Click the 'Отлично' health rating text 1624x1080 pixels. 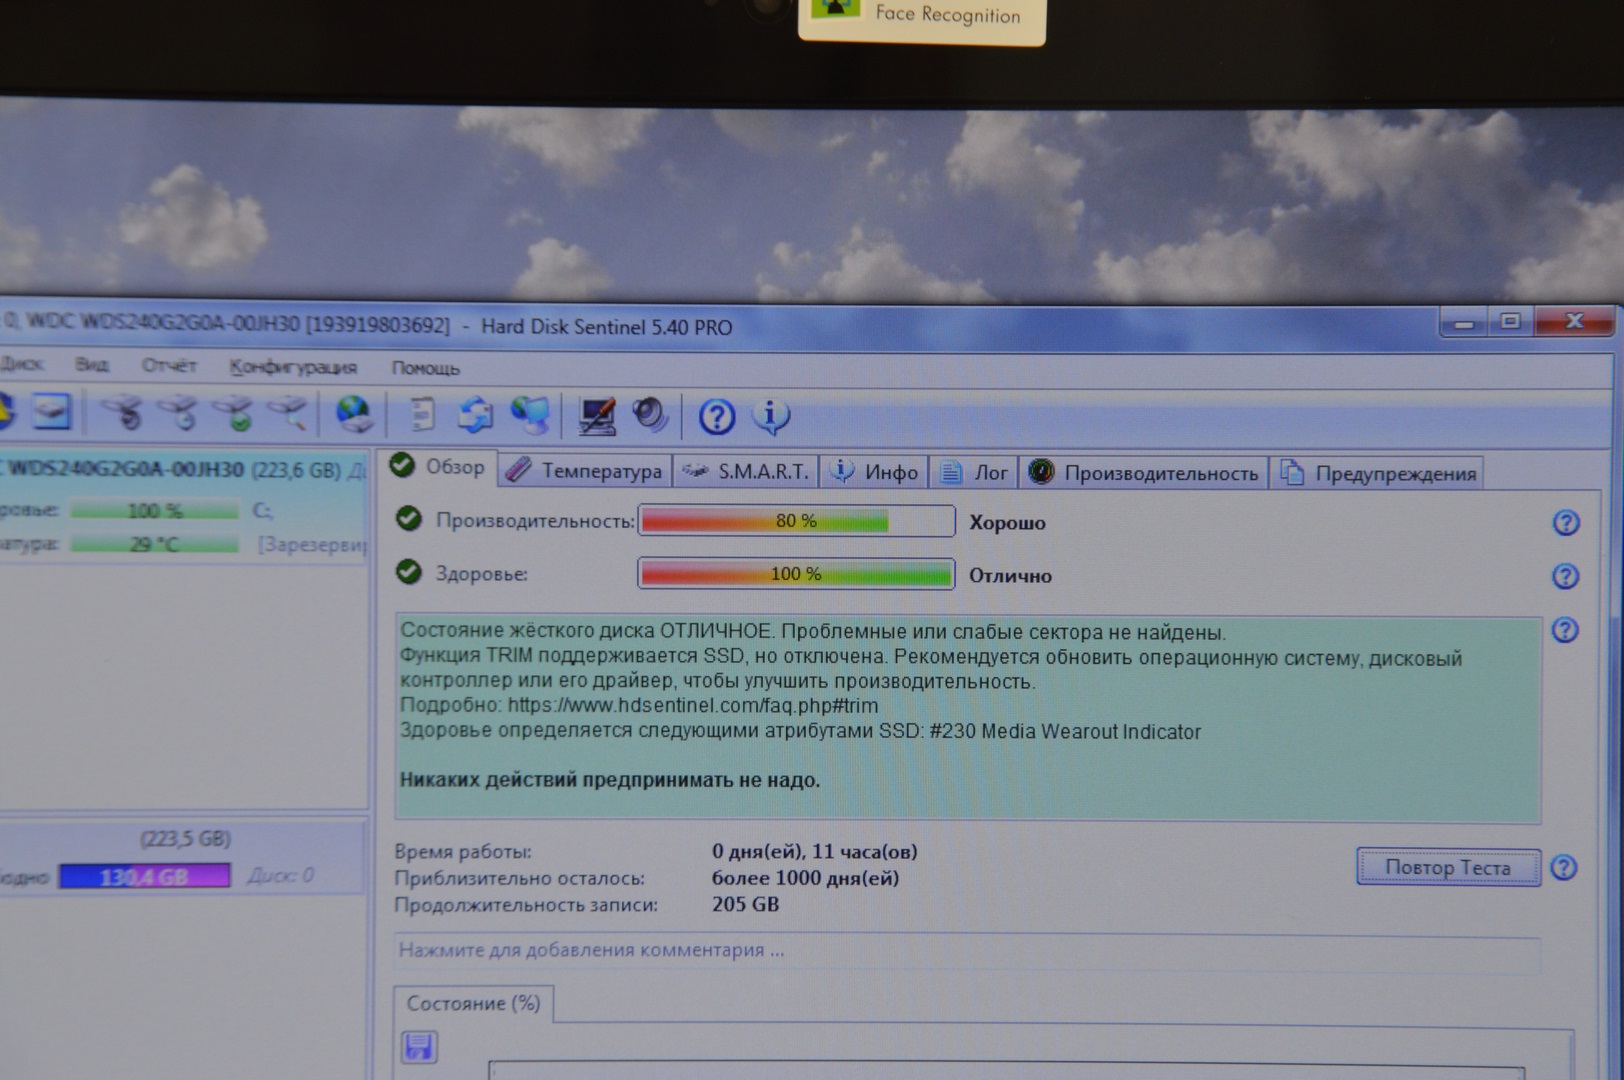1011,576
